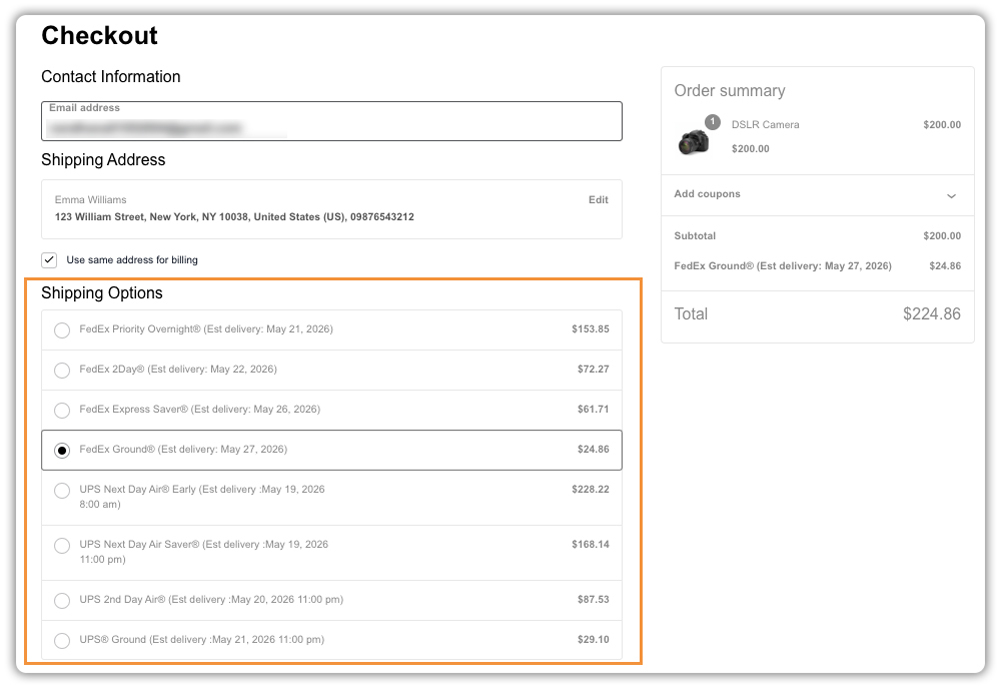
Task: Click the Shipping Options heading
Action: [102, 293]
